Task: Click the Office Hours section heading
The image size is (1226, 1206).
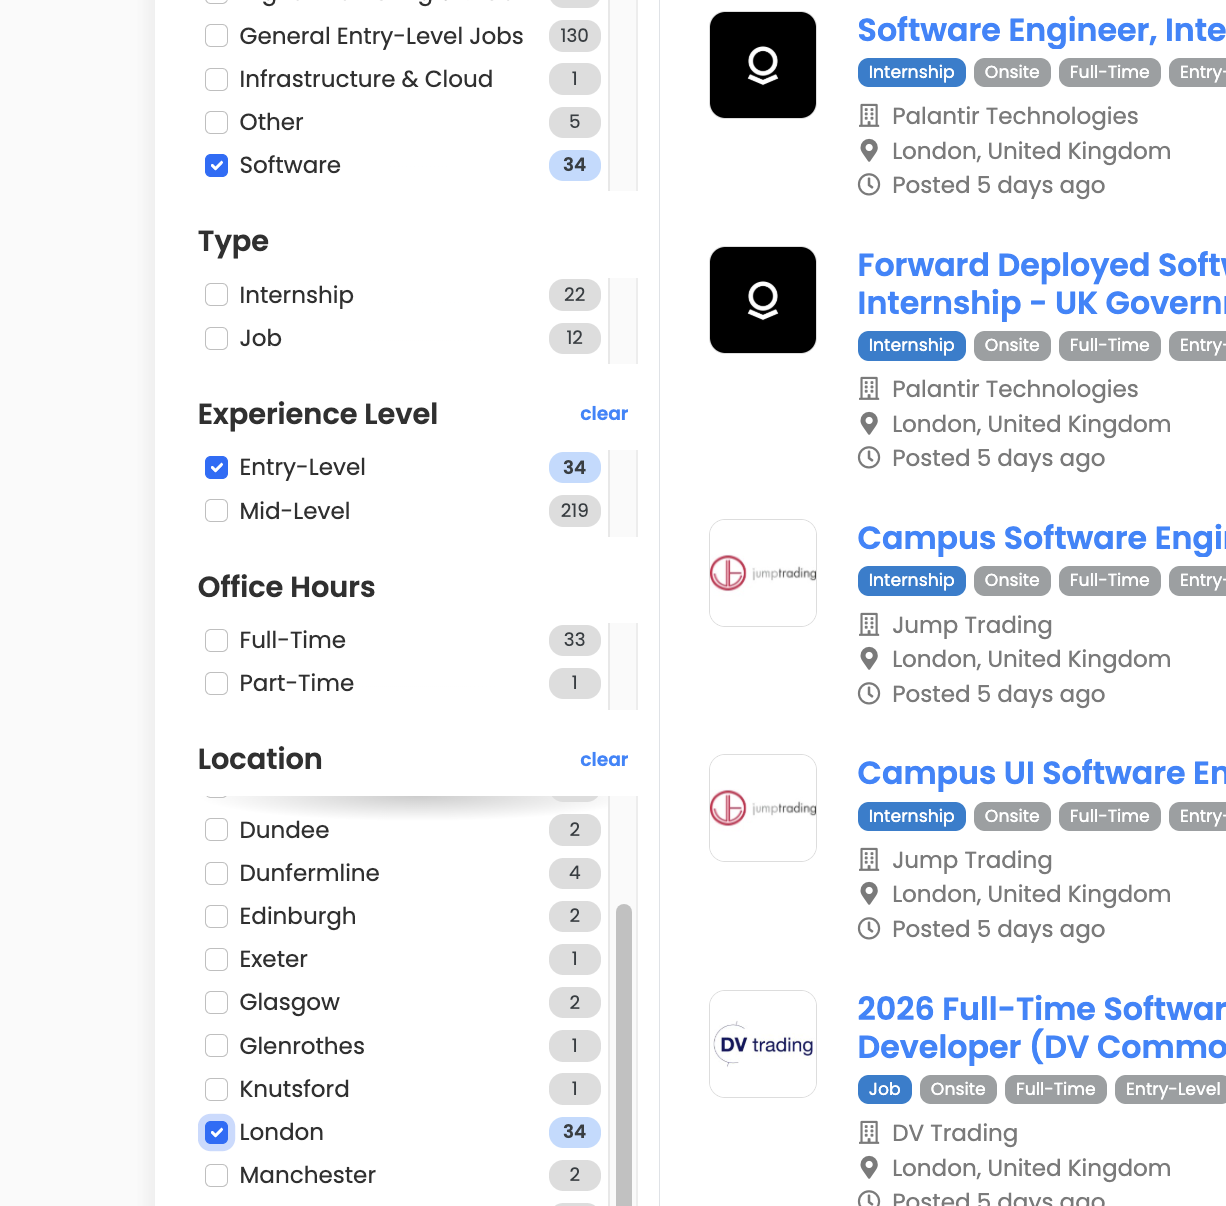Action: coord(286,587)
